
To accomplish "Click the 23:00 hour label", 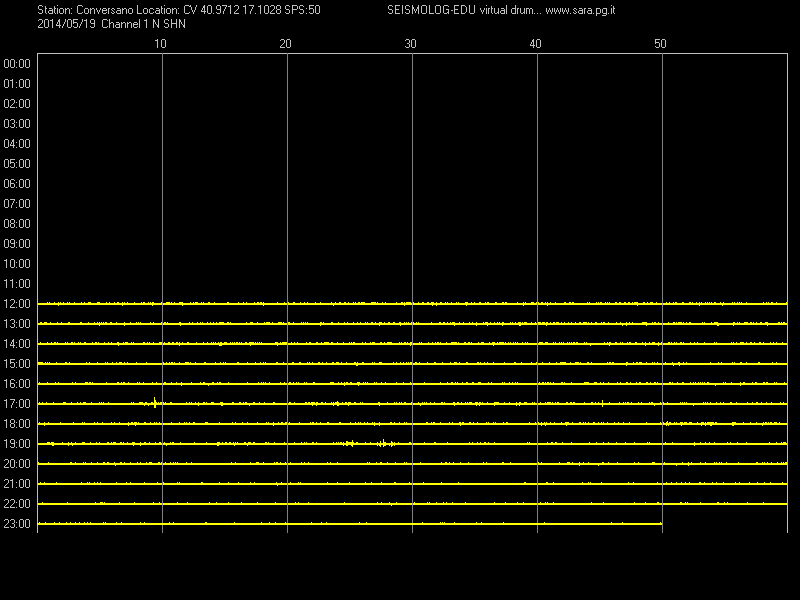I will [x=17, y=523].
